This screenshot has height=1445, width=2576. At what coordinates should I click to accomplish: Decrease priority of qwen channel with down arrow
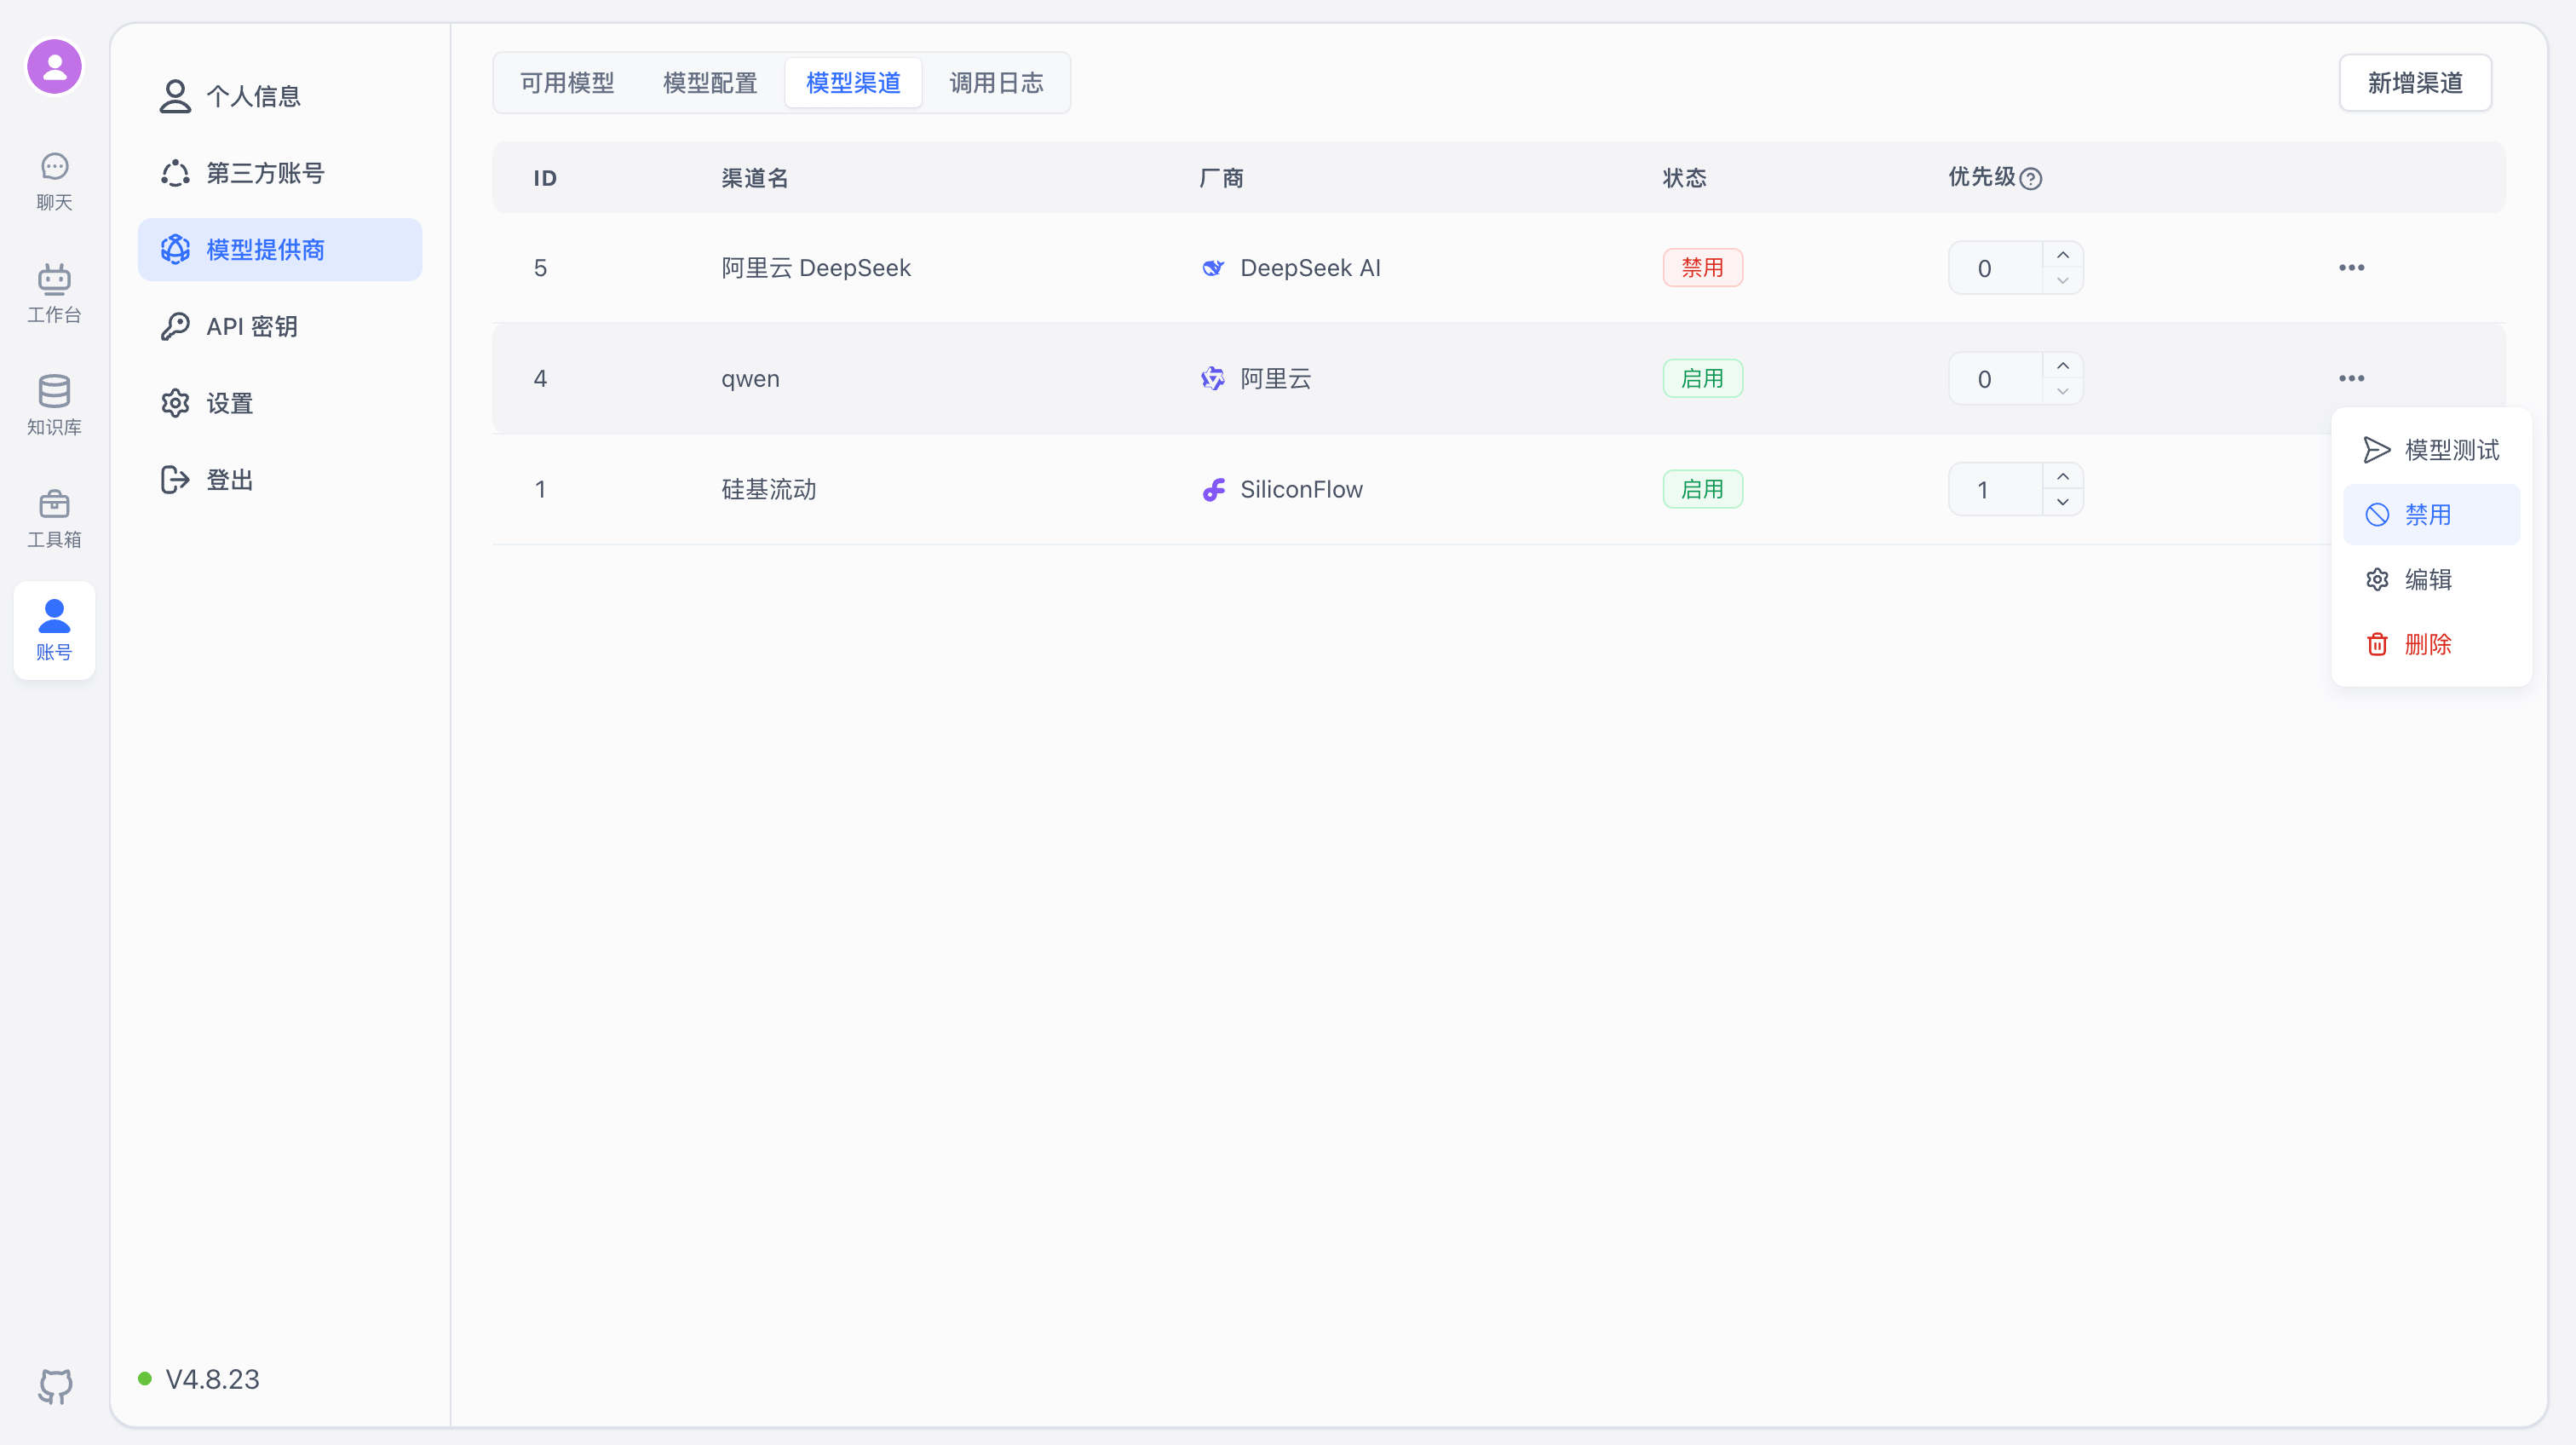point(2062,392)
